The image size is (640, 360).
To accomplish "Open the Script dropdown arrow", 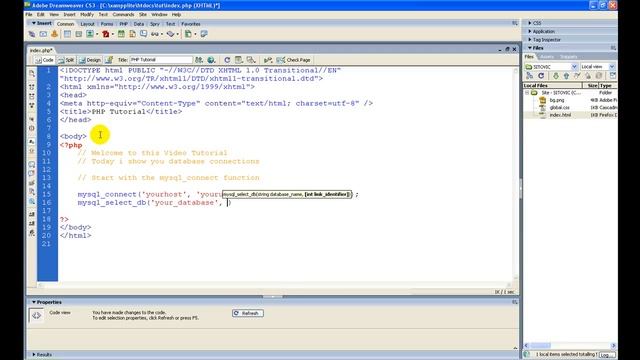I will pos(178,34).
